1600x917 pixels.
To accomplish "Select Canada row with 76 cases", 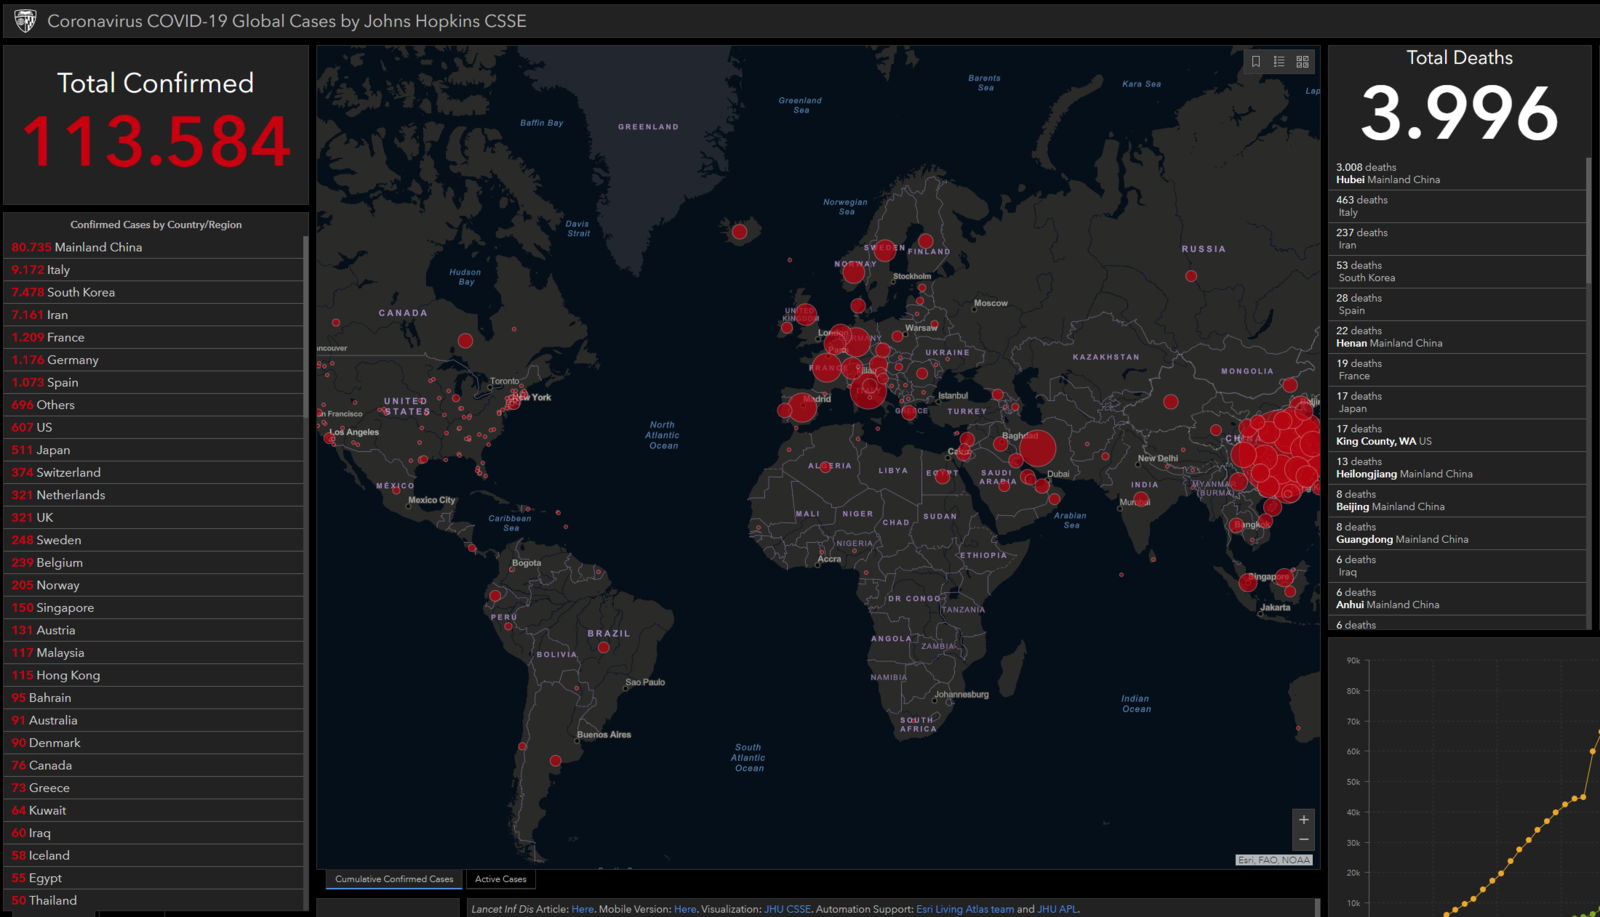I will click(153, 765).
